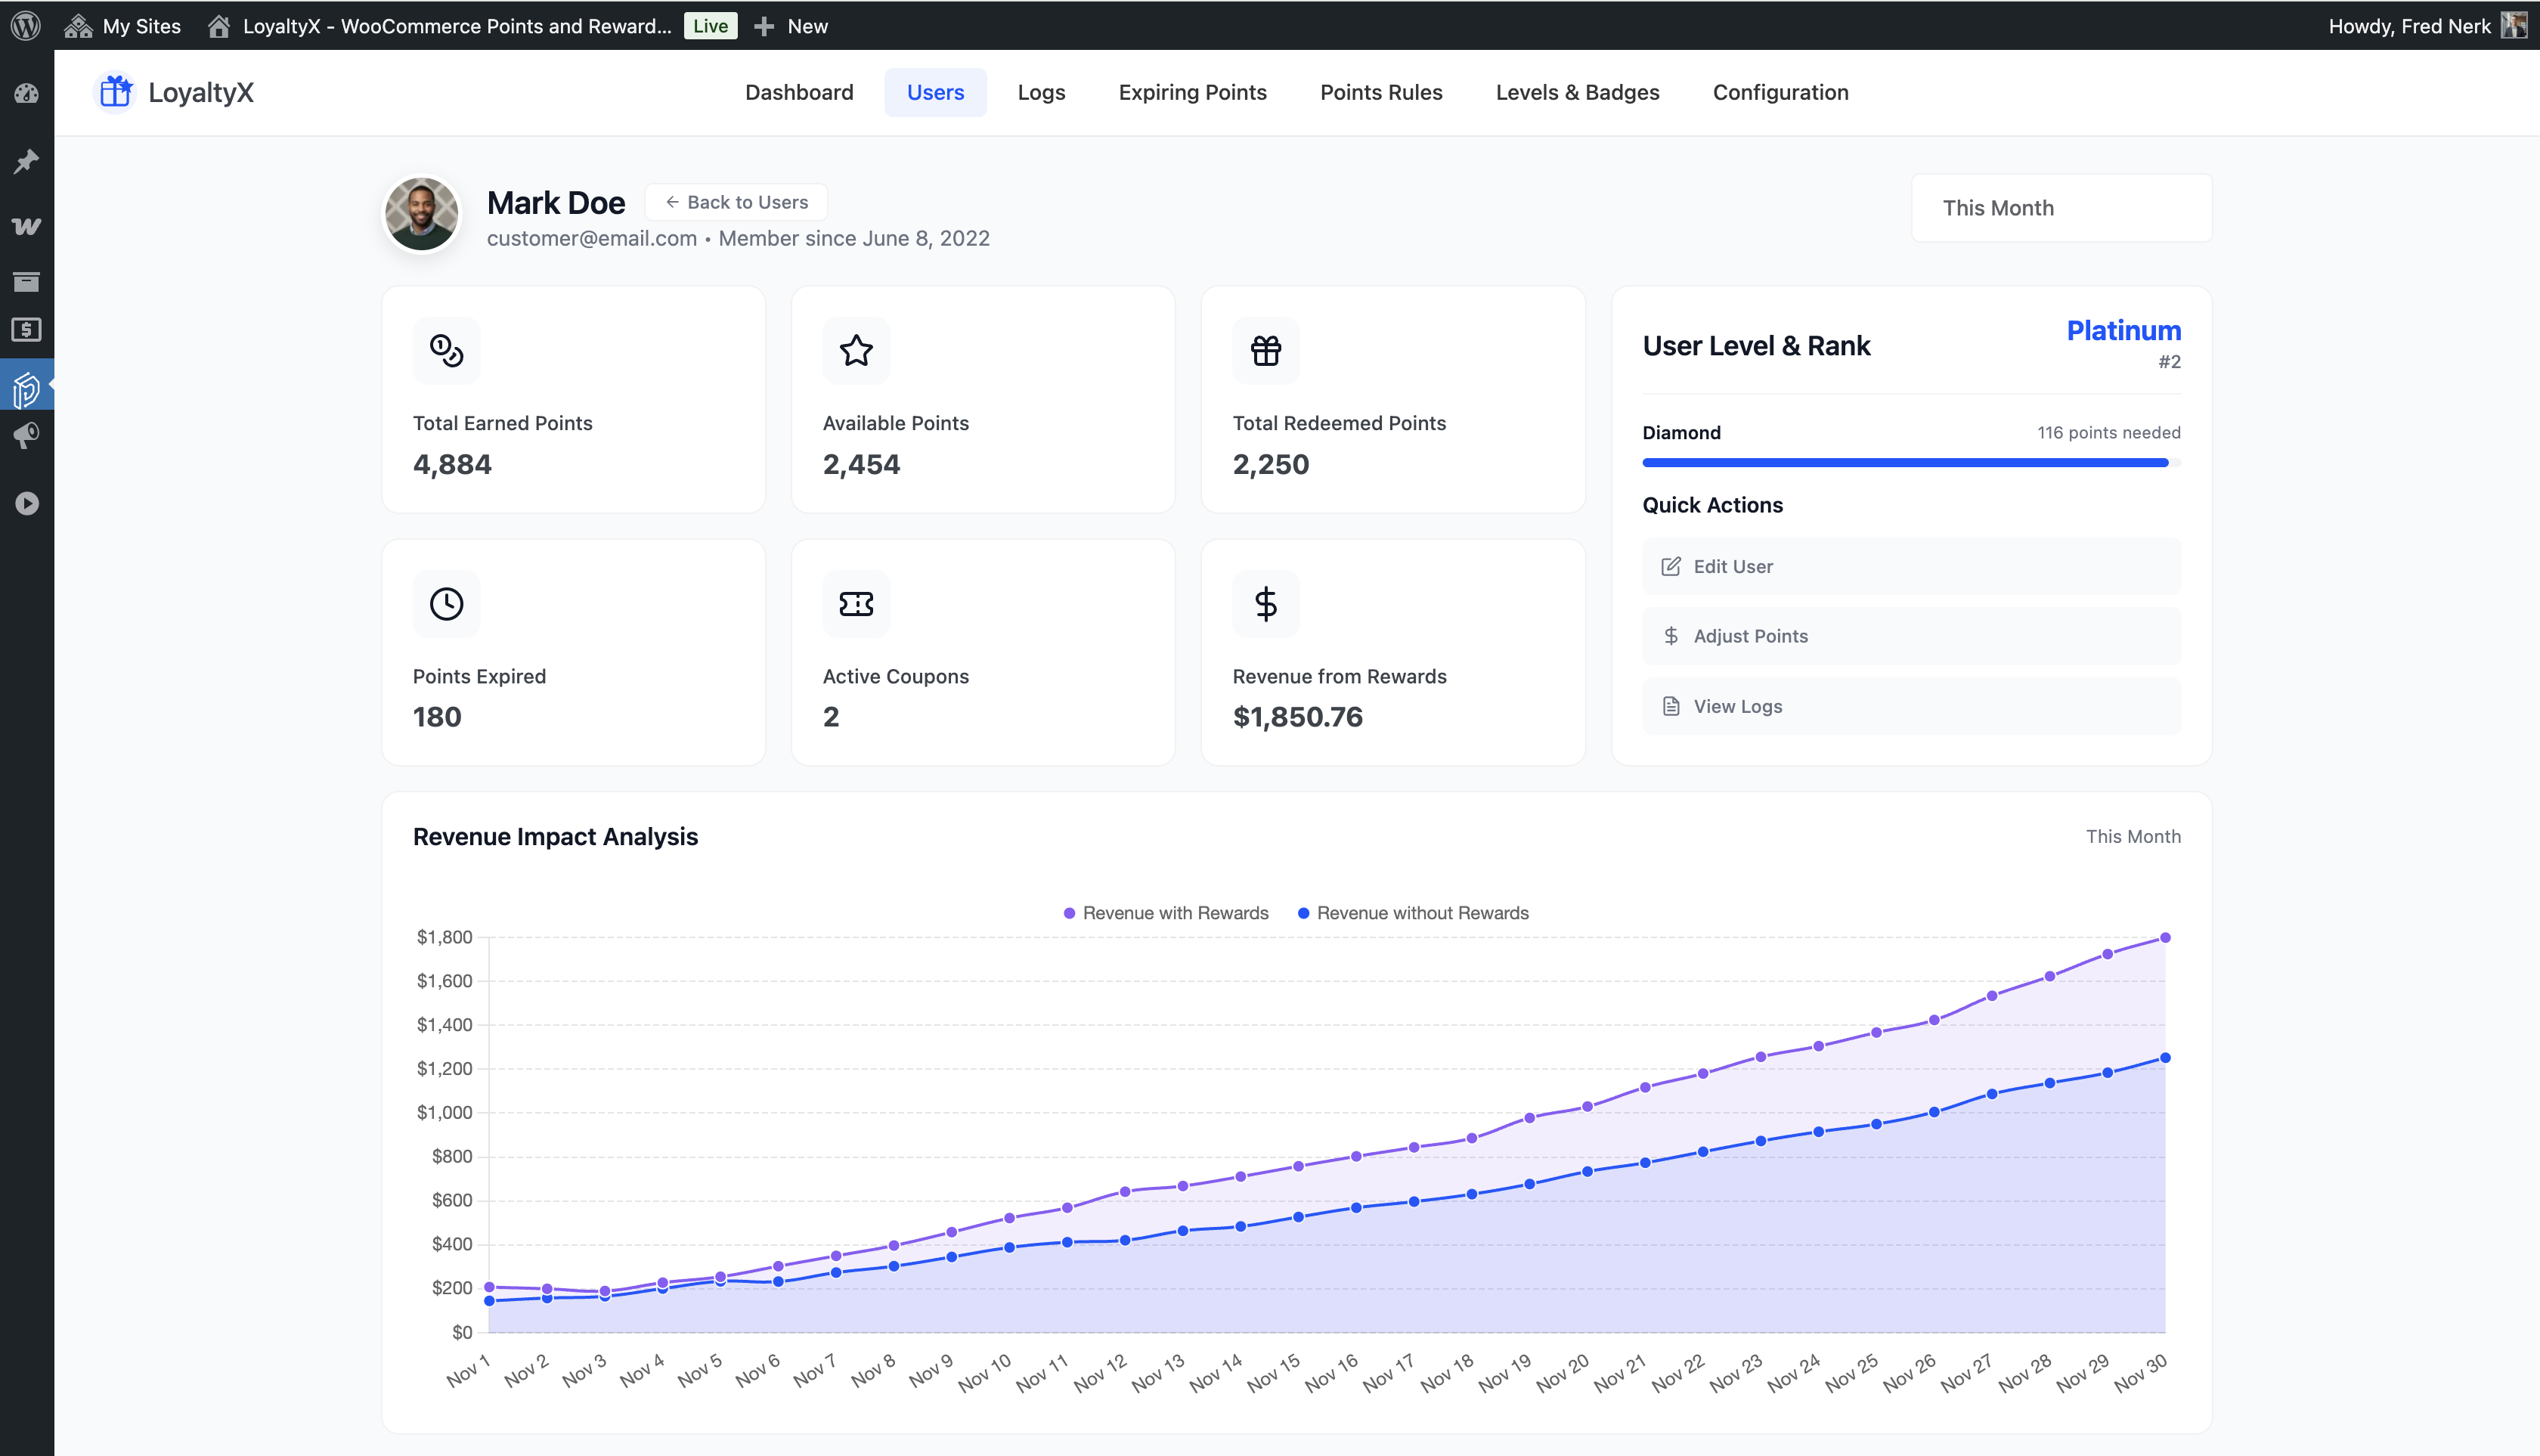Click the star icon above Available Points
Screen dimensions: 2540x1456
pyautogui.click(x=856, y=350)
